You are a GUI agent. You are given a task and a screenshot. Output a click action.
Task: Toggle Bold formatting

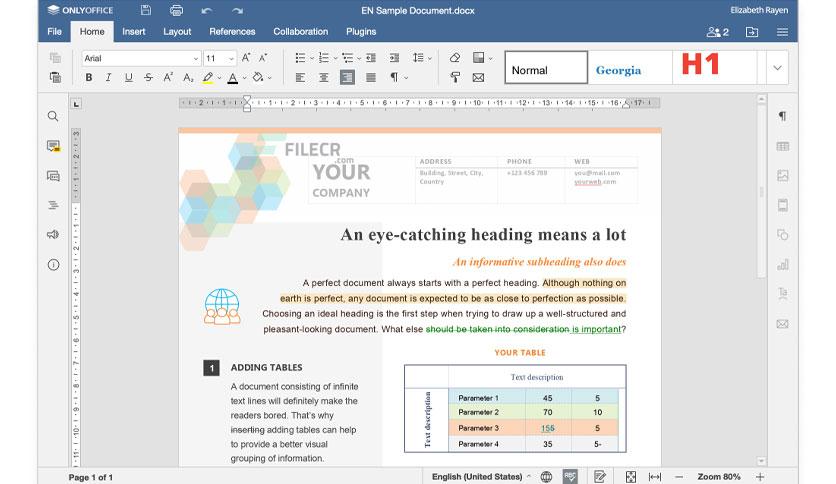tap(89, 77)
